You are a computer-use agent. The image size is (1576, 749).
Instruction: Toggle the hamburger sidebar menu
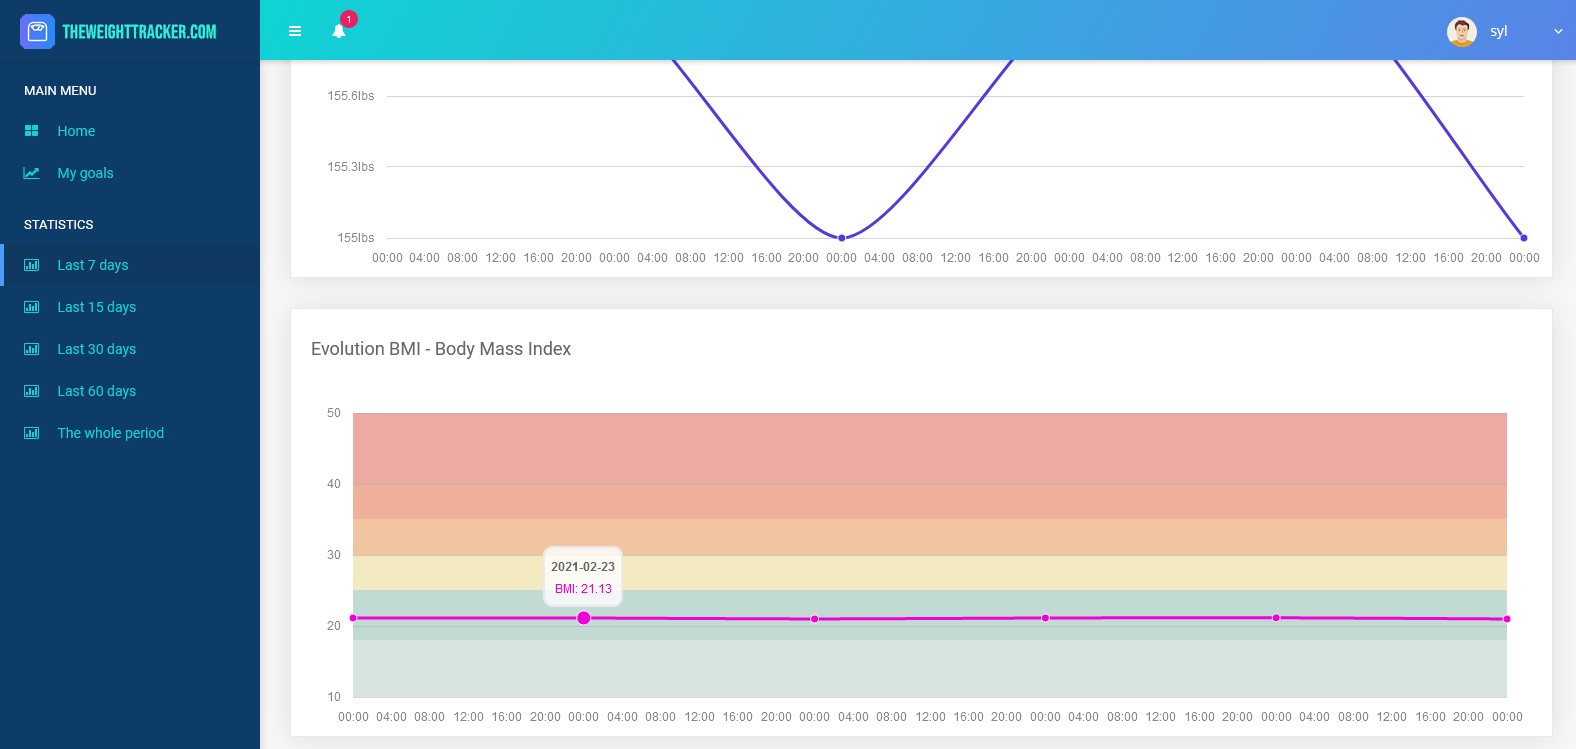(295, 31)
